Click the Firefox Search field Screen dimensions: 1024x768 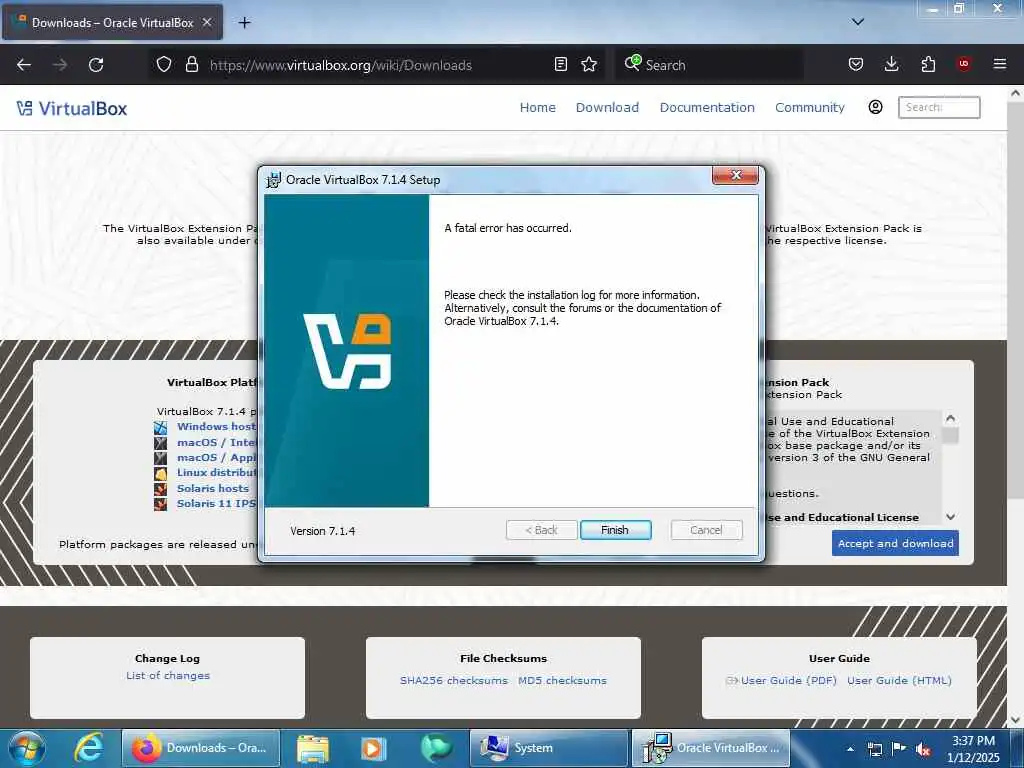pos(709,65)
